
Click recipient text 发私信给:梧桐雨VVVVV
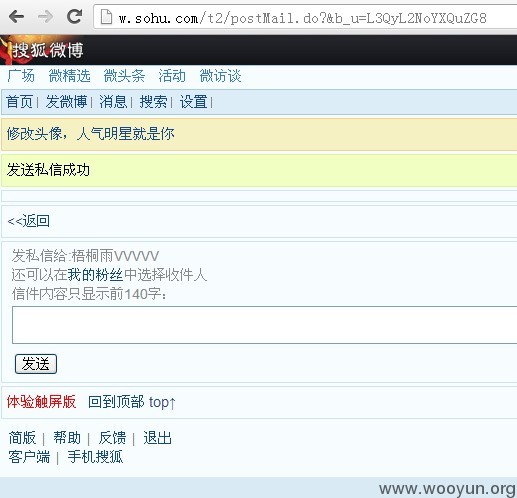pos(85,256)
